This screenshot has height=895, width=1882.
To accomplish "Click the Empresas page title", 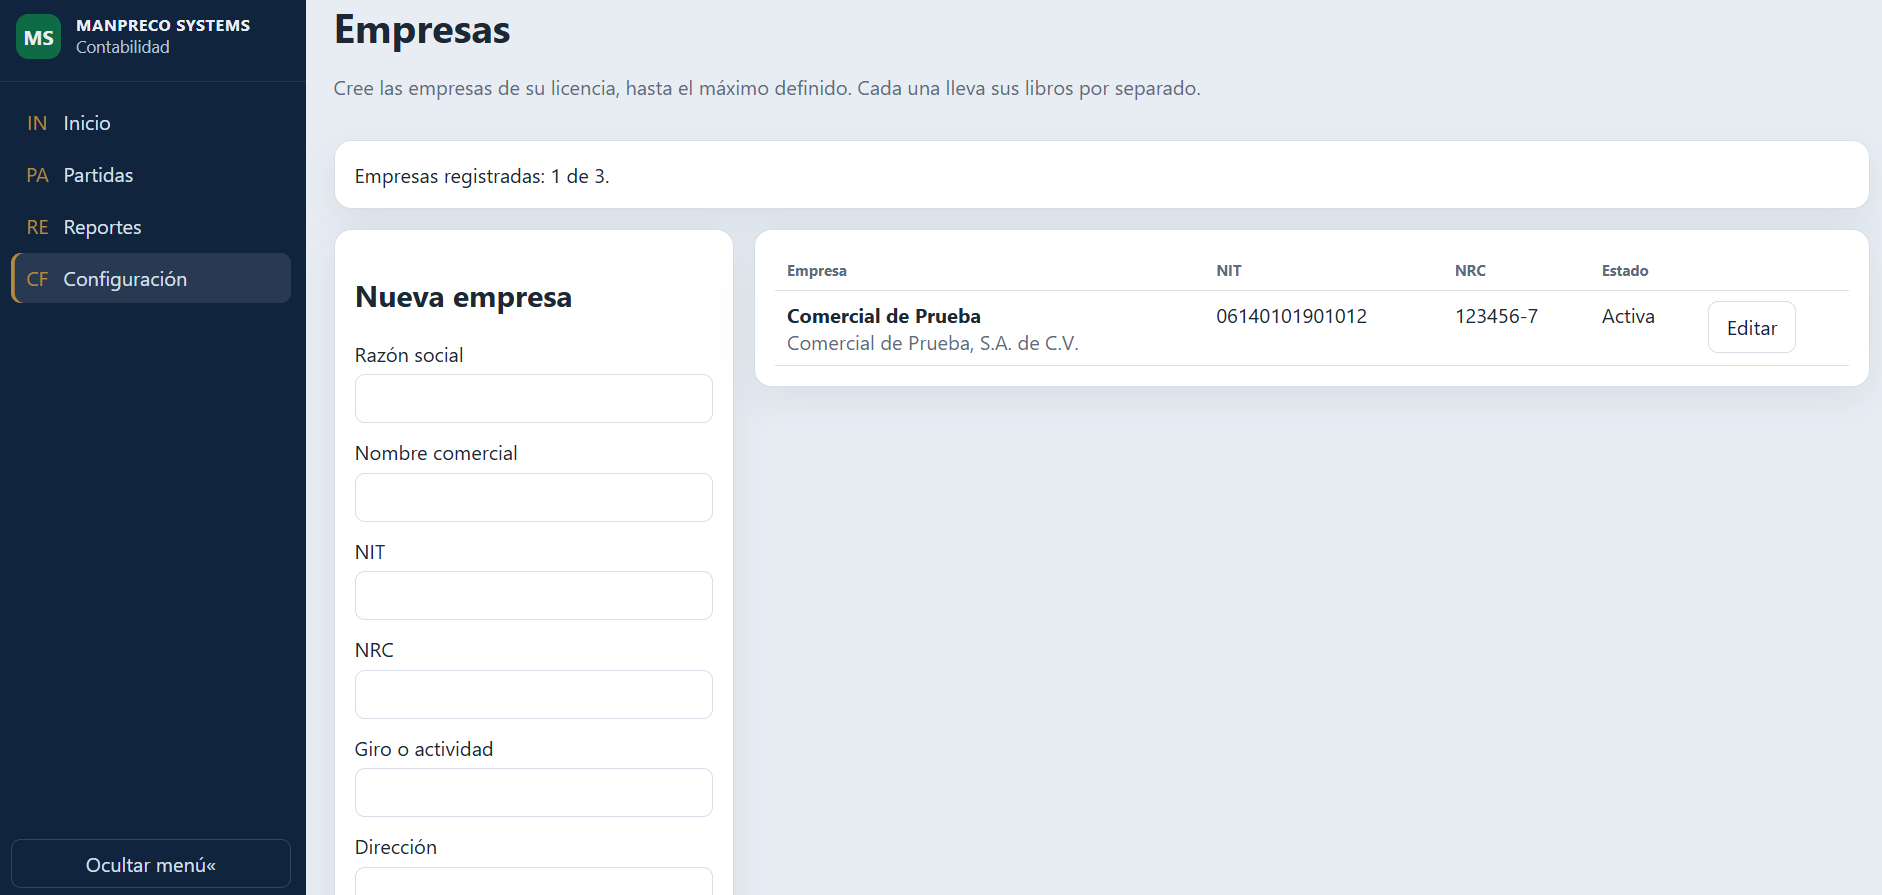I will pos(422,30).
